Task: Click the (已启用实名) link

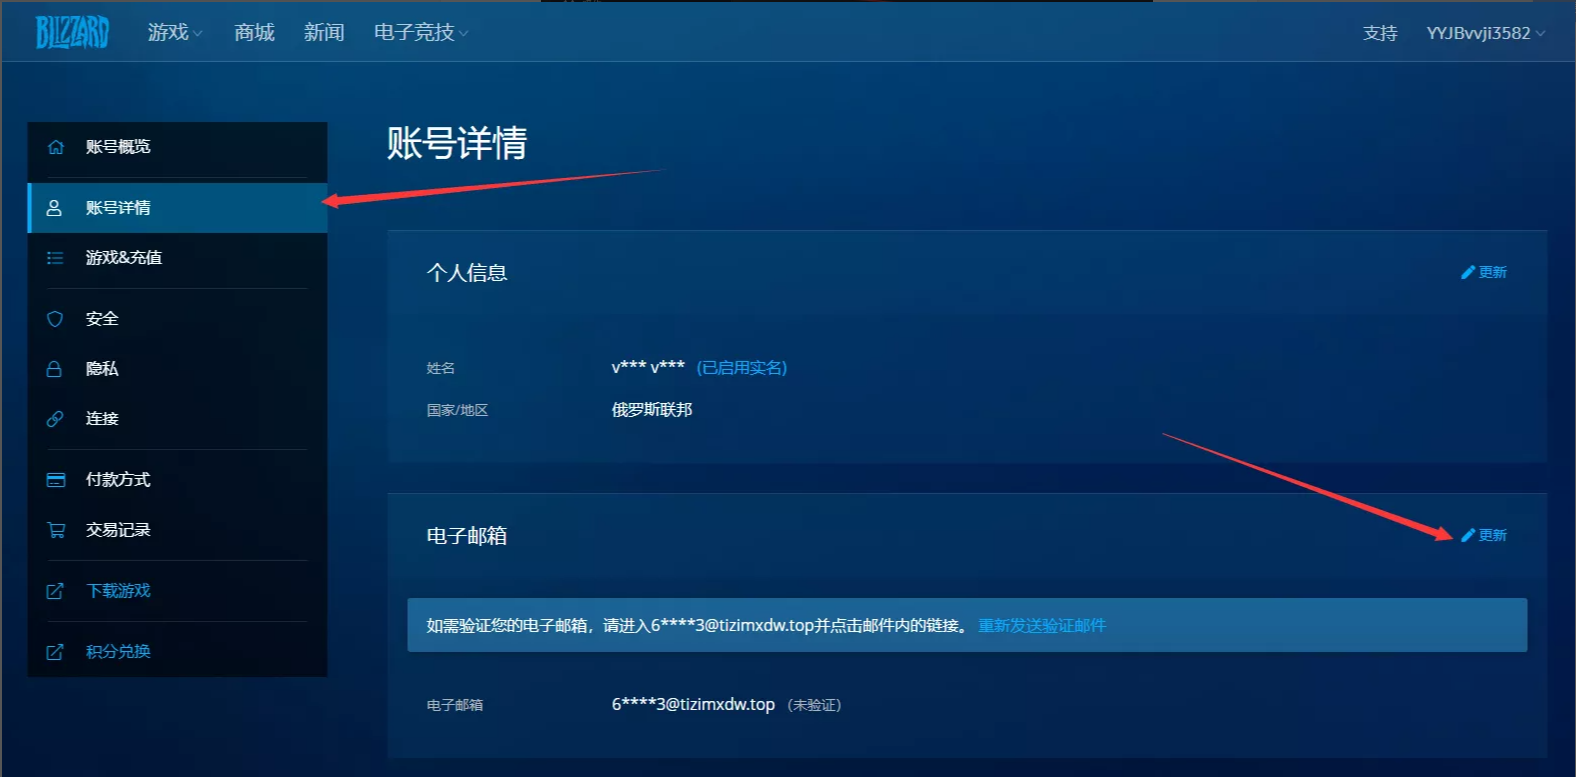Action: coord(742,368)
